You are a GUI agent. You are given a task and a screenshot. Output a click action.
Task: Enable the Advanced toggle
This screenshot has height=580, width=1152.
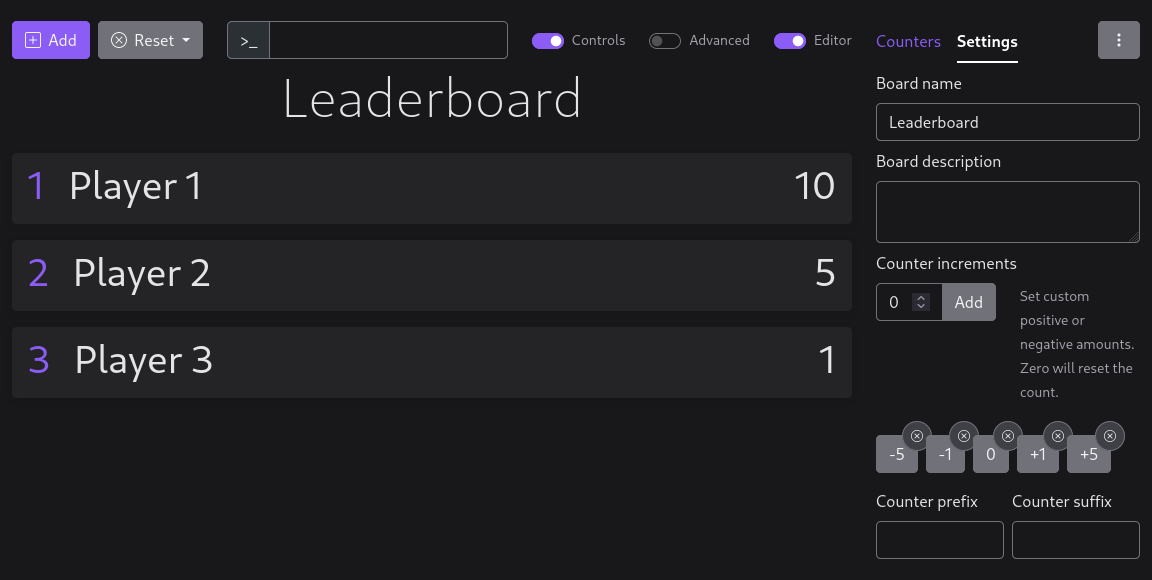pyautogui.click(x=664, y=41)
